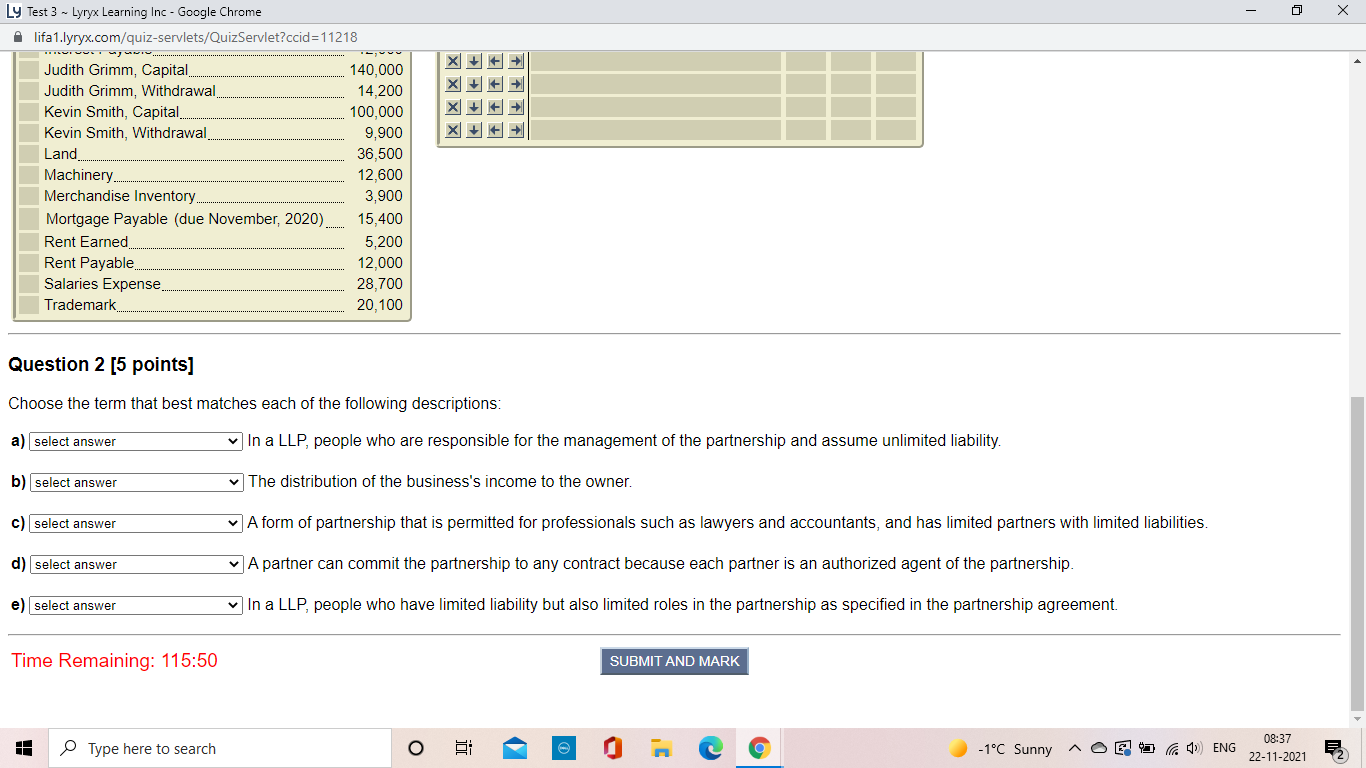Click the left-arrow outdent icon in top worksheet row
This screenshot has width=1366, height=768.
coord(495,62)
